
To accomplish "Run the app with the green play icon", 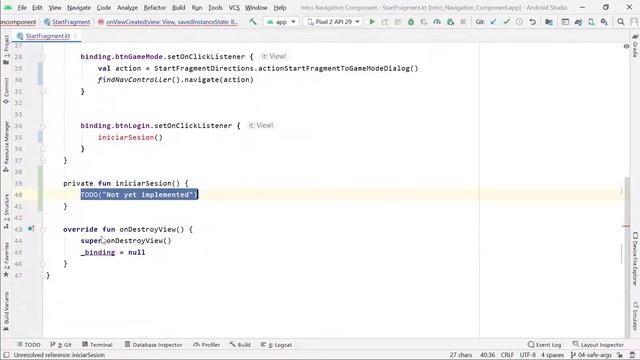I will coord(372,22).
